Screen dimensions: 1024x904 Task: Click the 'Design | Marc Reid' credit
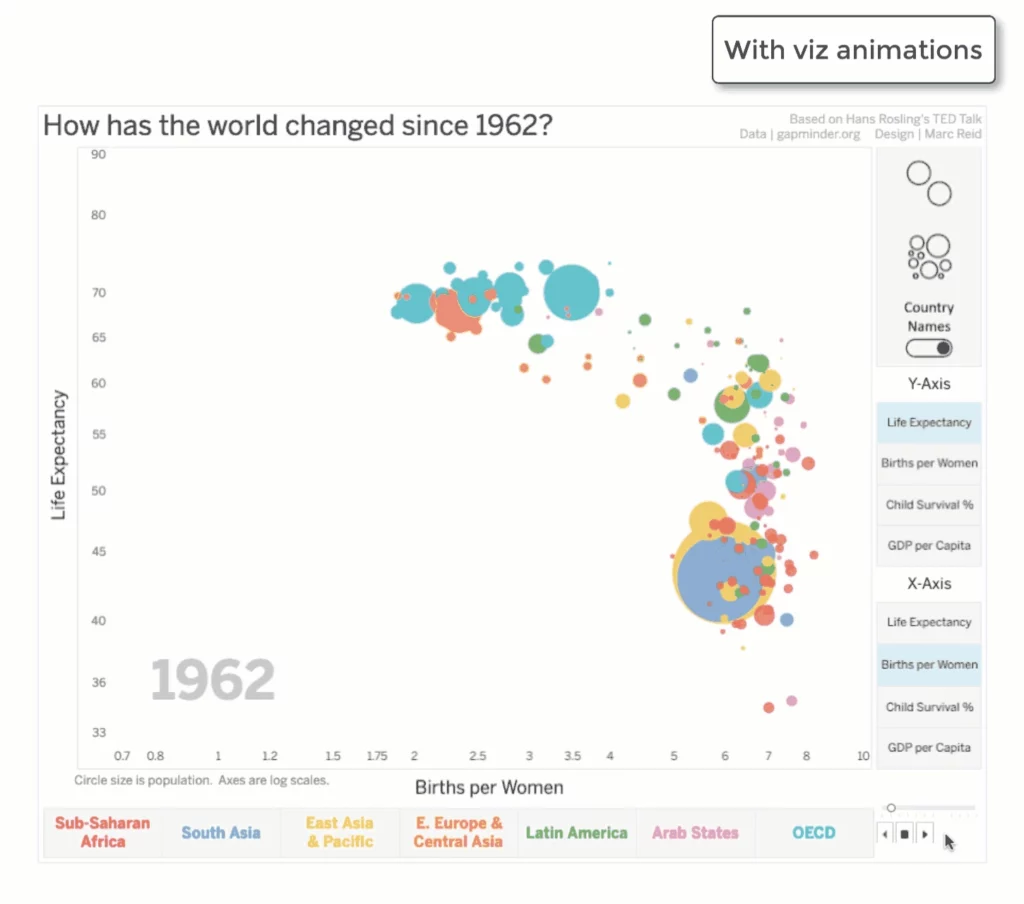[928, 134]
